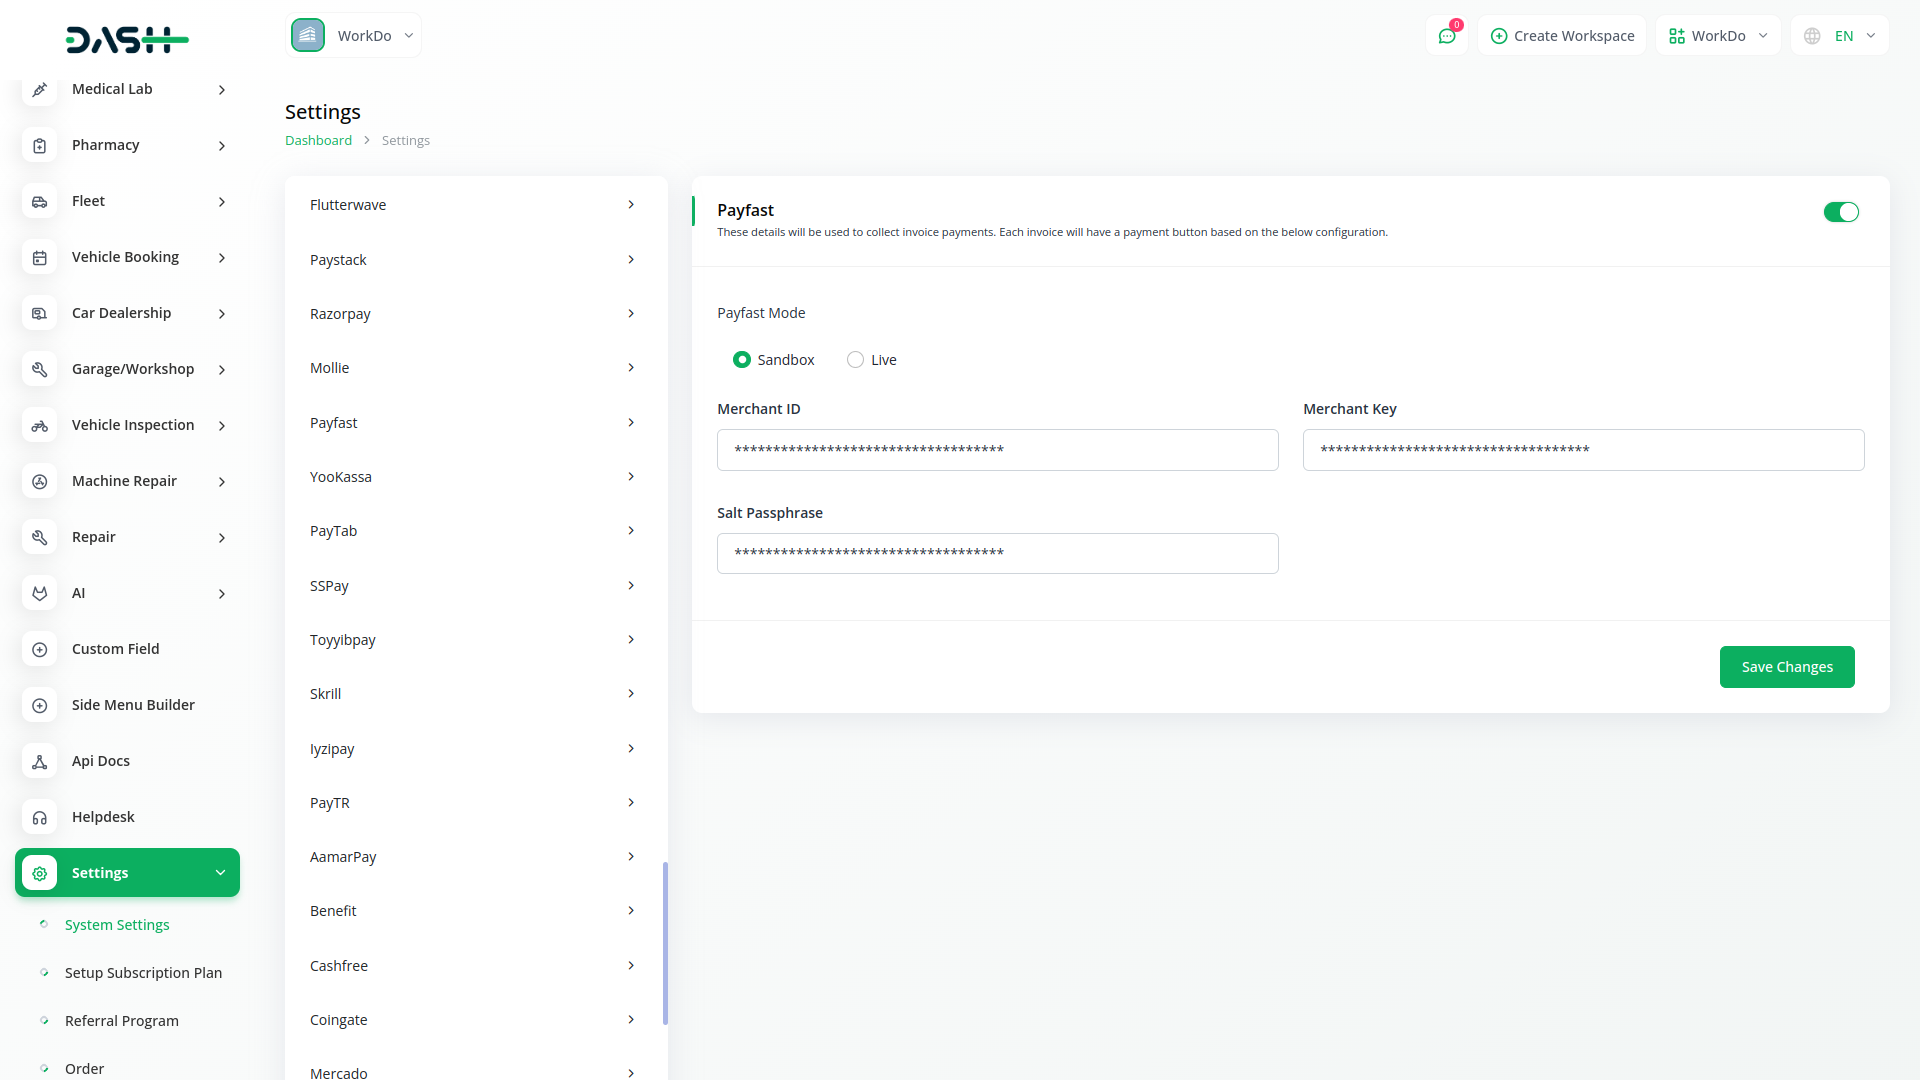Open System Settings submenu link
This screenshot has width=1920, height=1080.
click(x=117, y=925)
